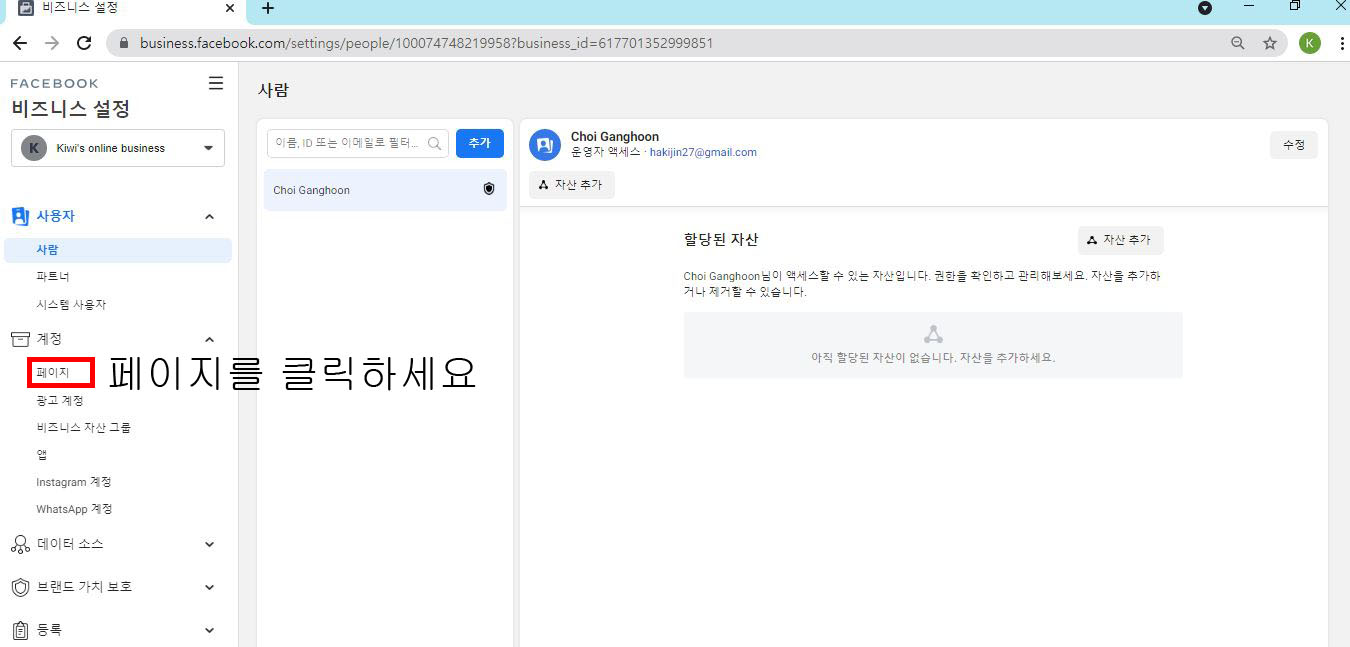Click the 할당된 자산 heading
This screenshot has height=647, width=1350.
[x=721, y=240]
